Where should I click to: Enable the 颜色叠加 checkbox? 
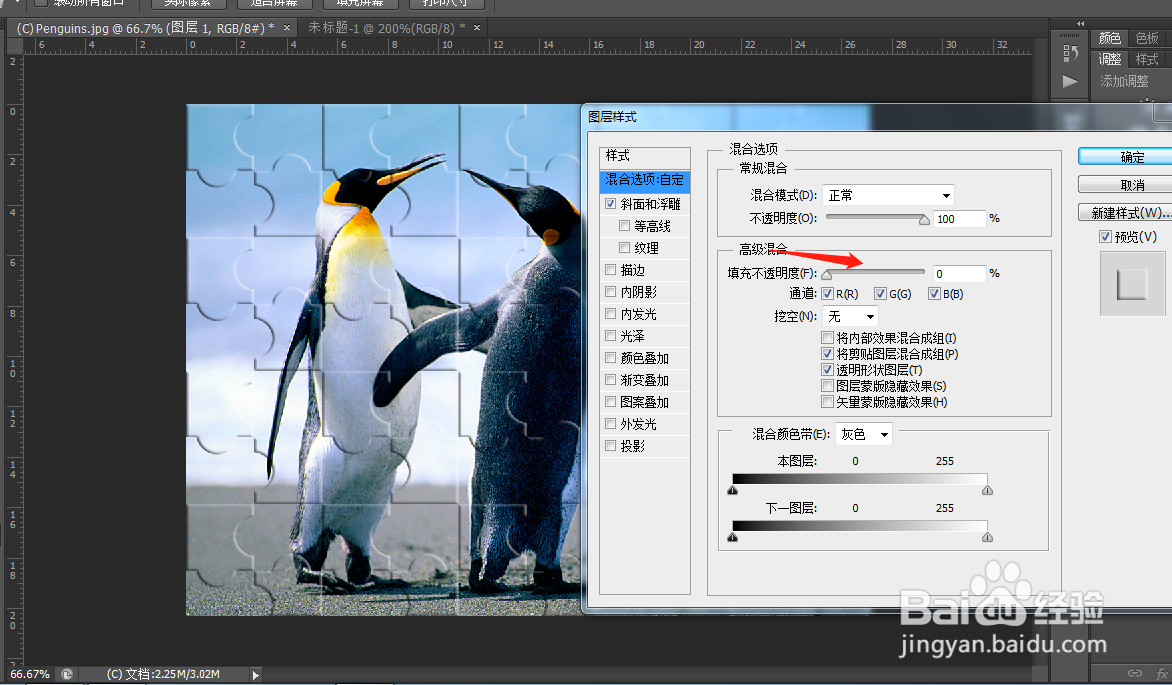[611, 357]
